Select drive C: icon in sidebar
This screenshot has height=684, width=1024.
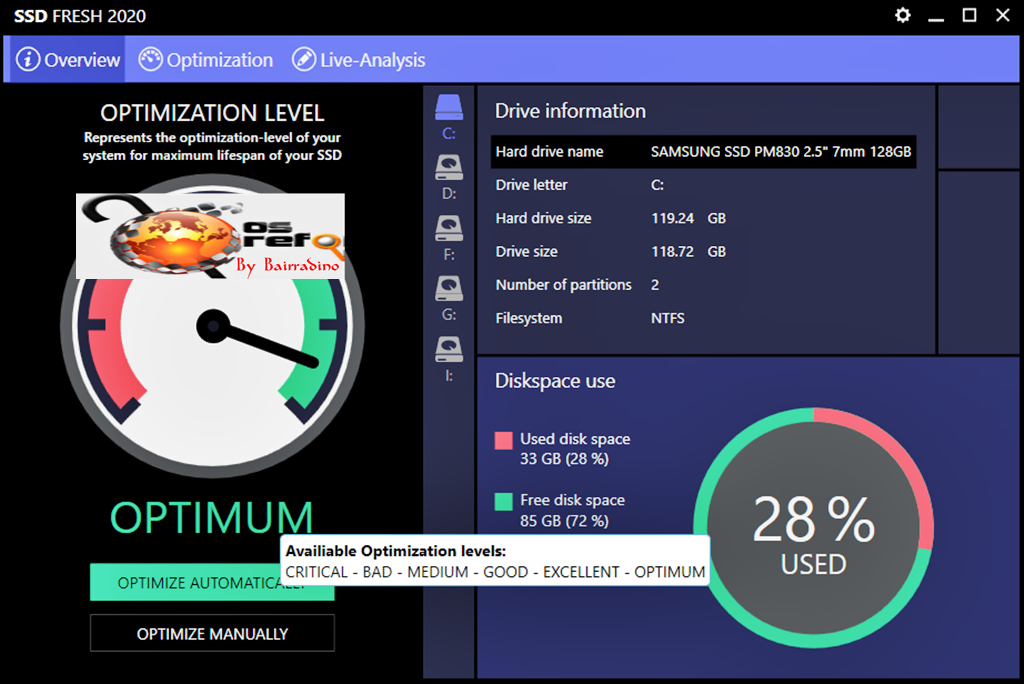tap(449, 107)
